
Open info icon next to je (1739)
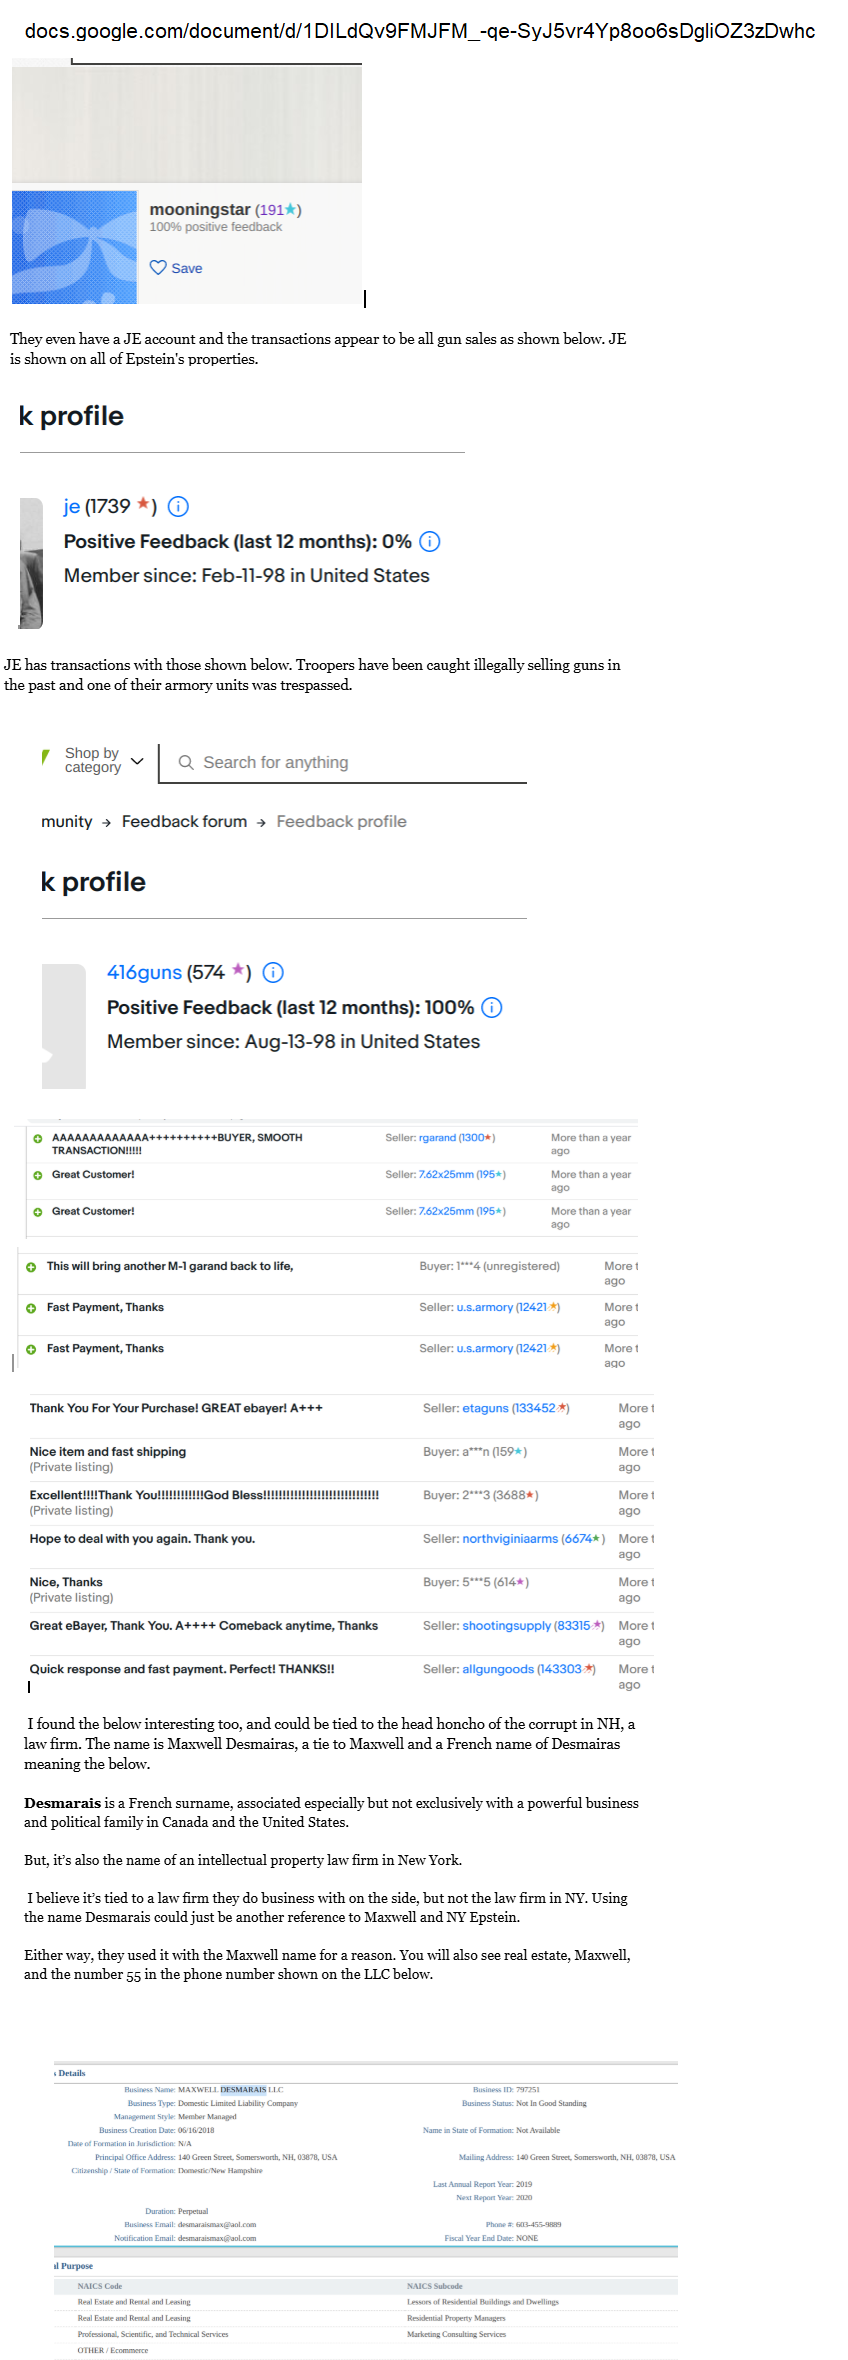(x=178, y=506)
